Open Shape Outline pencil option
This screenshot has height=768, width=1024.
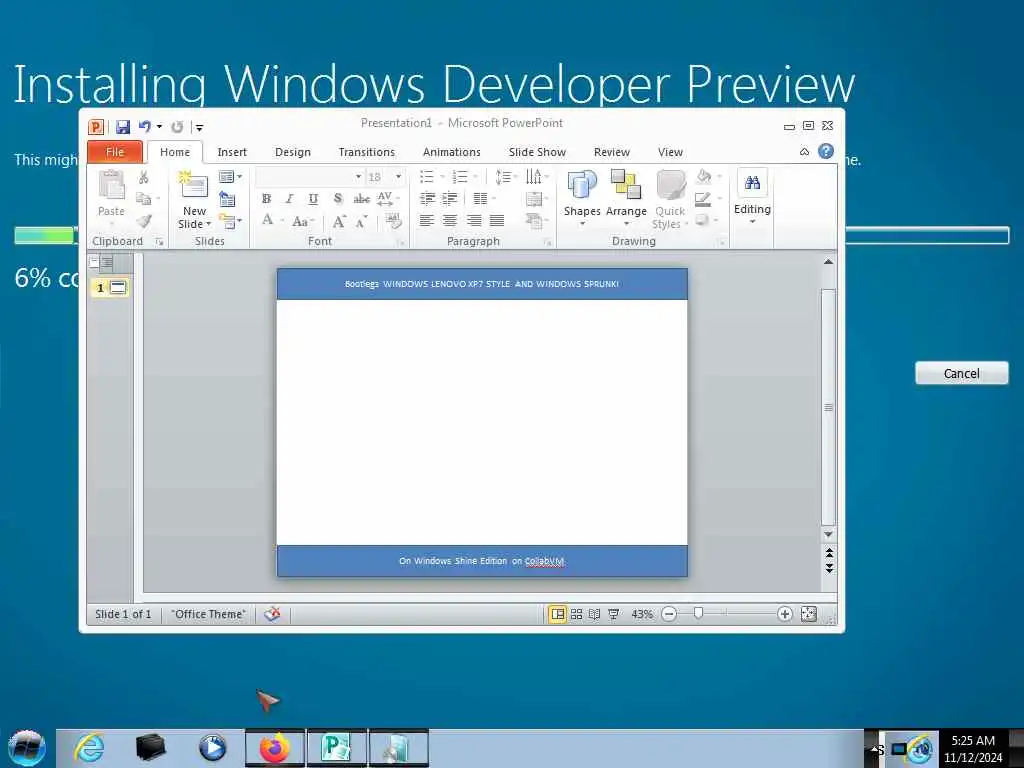pyautogui.click(x=703, y=199)
